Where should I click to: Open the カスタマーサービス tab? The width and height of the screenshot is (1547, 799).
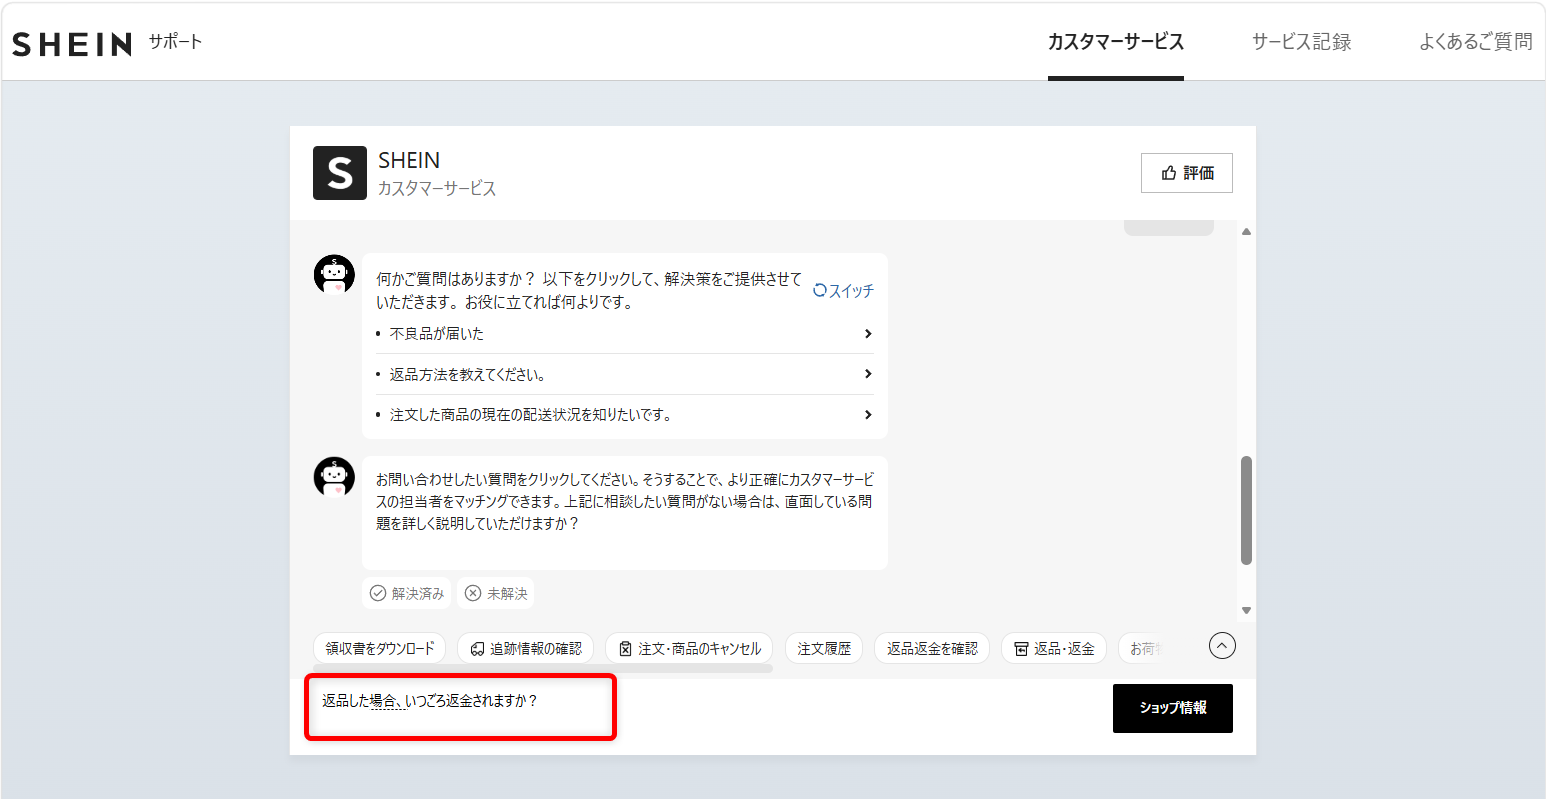click(x=1116, y=42)
